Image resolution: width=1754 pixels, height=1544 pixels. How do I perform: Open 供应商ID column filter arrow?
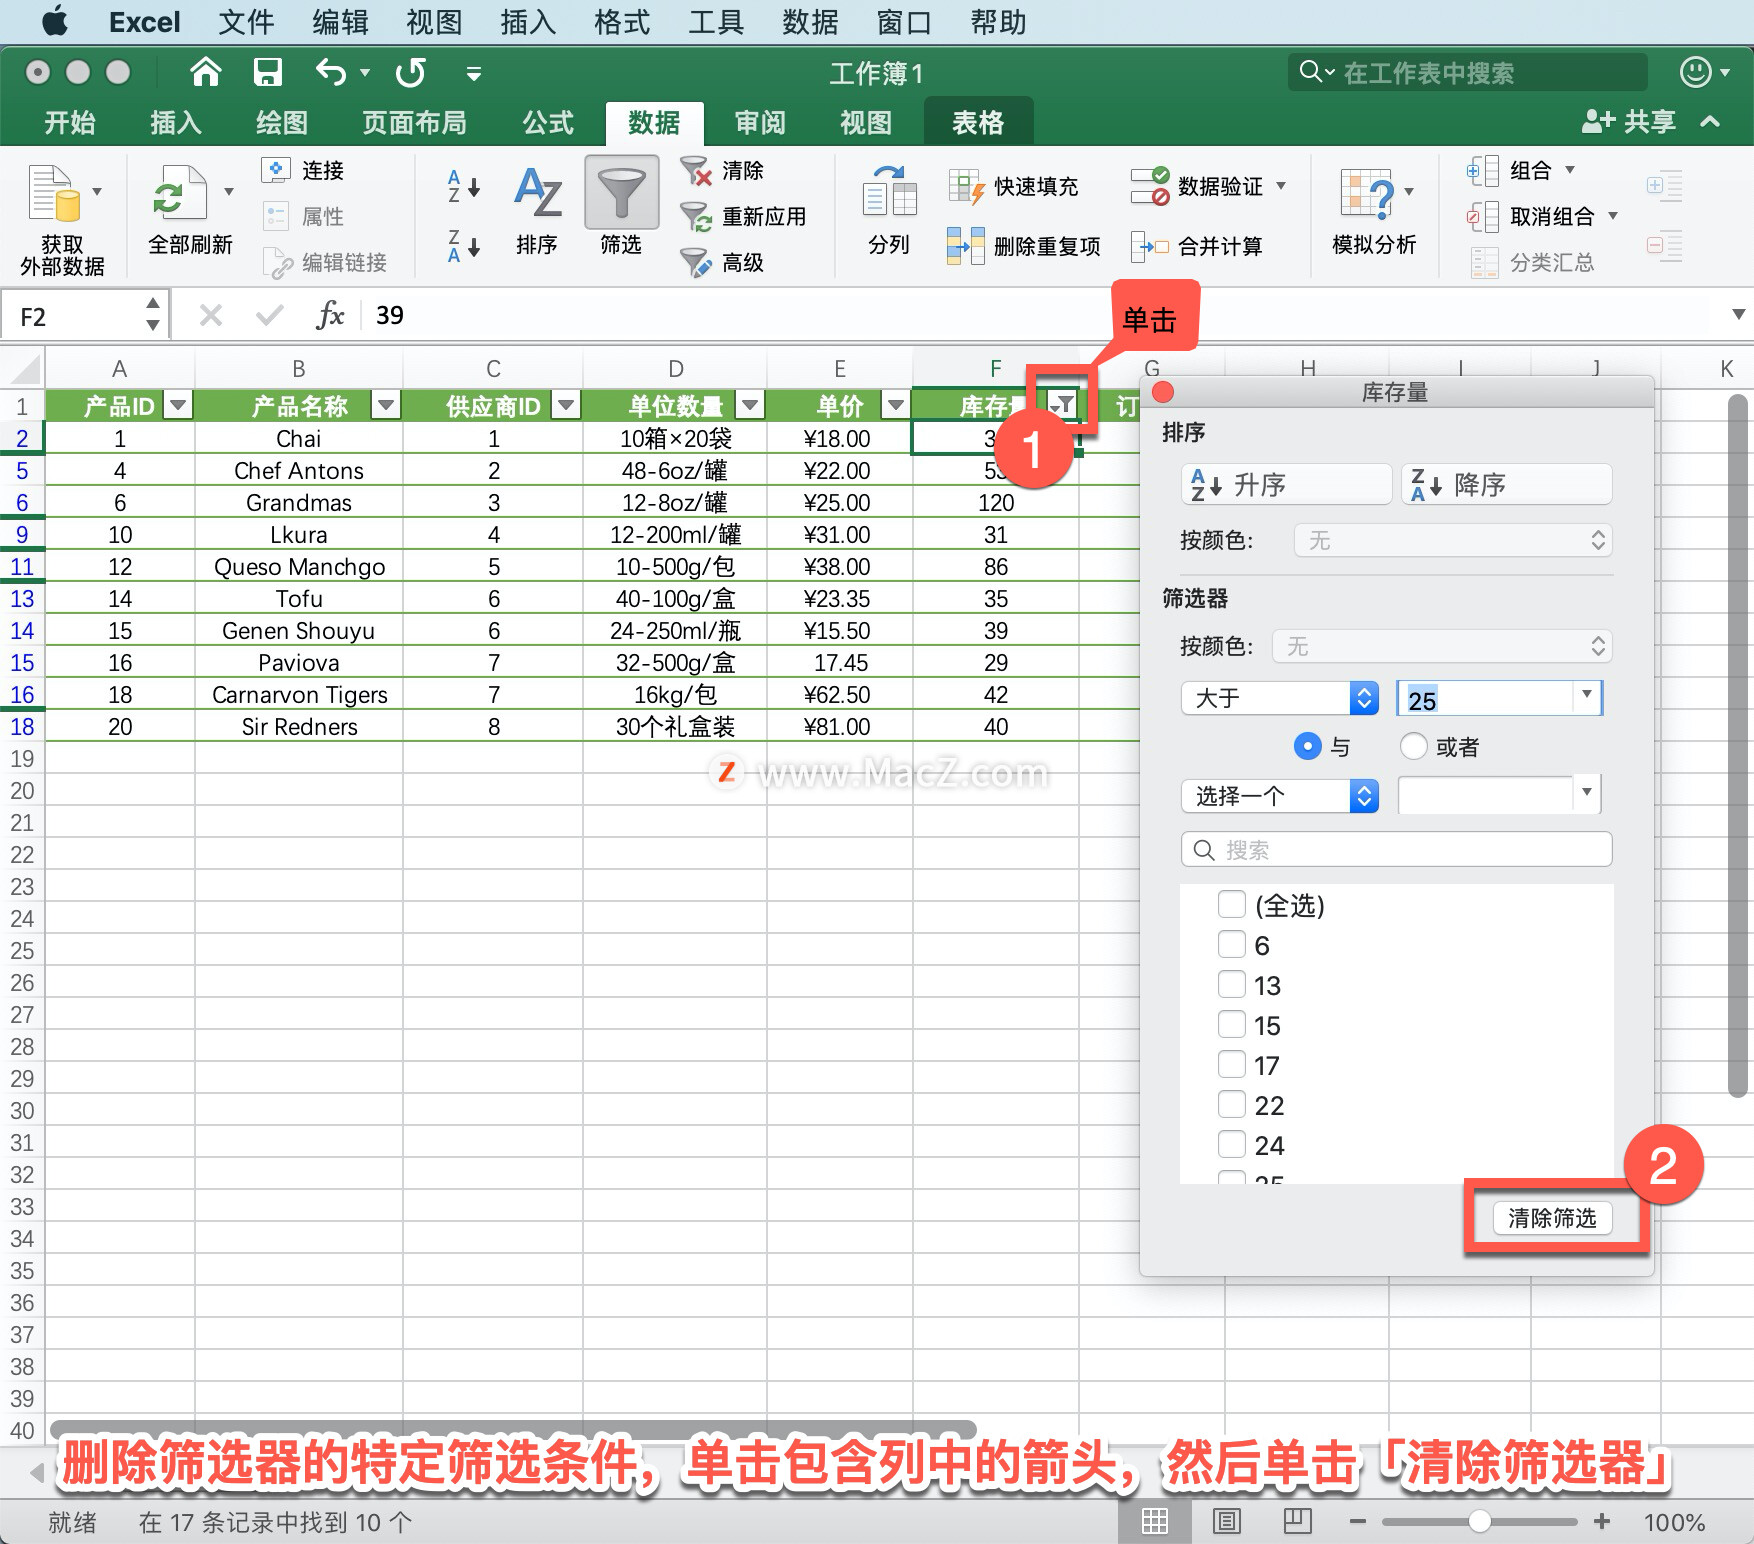(567, 405)
